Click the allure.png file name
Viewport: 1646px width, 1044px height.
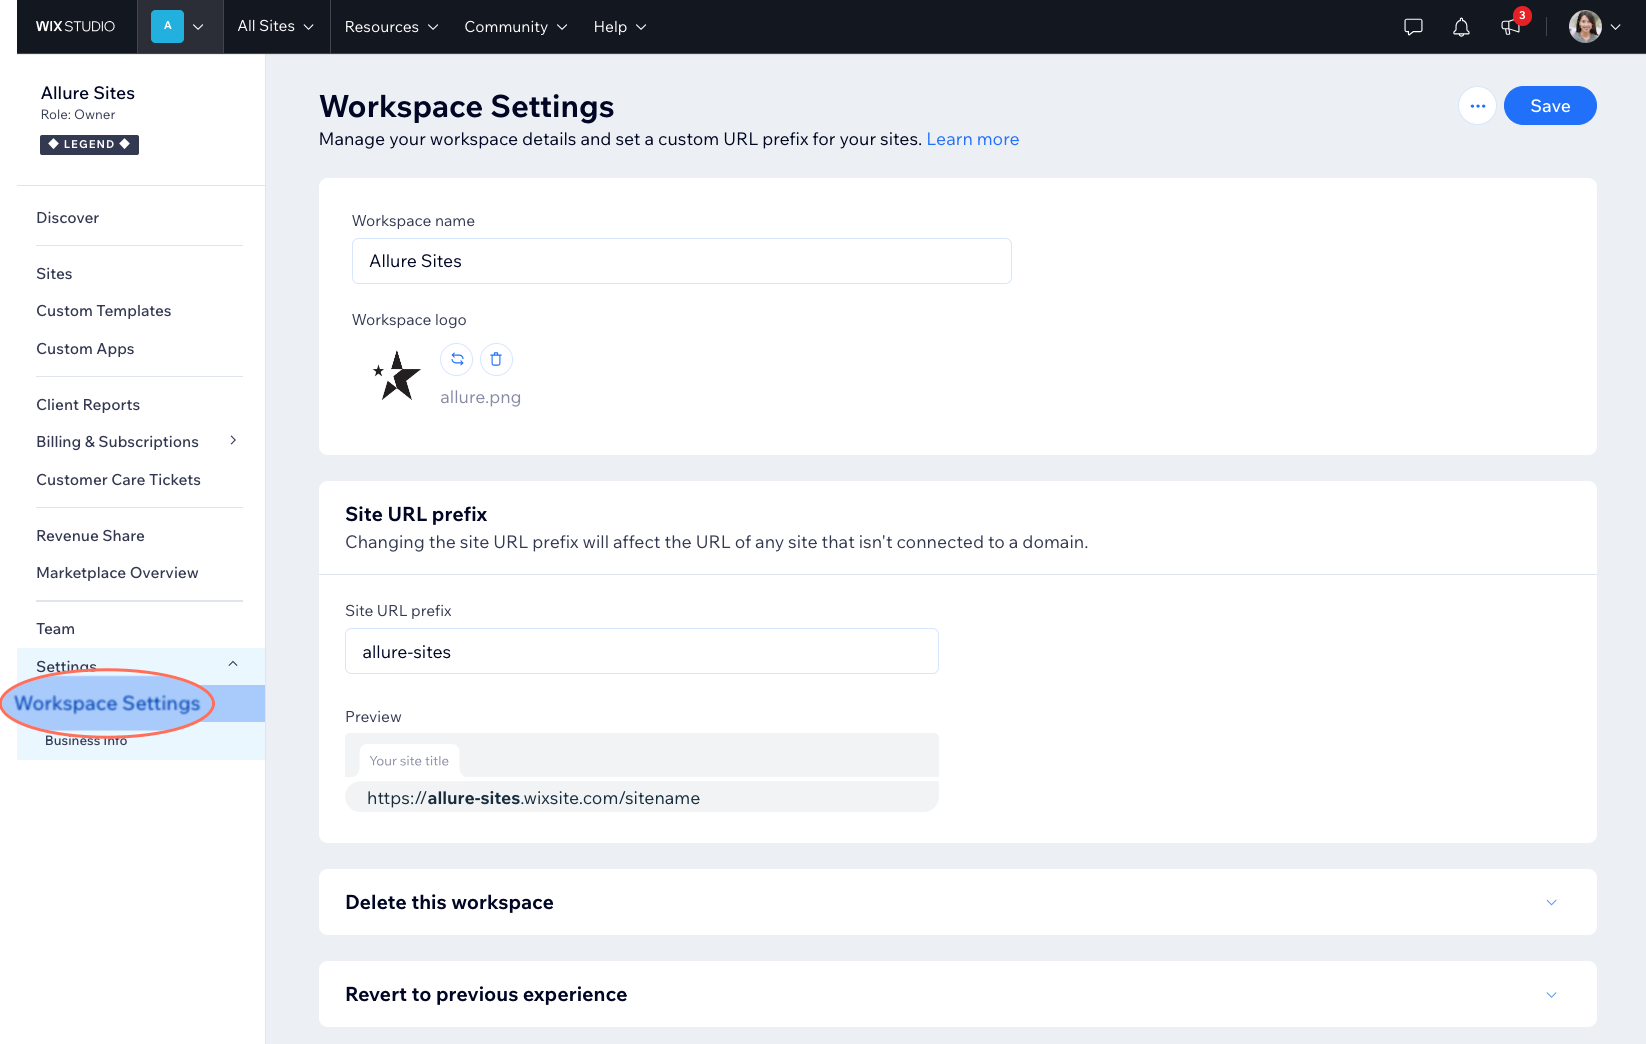click(480, 397)
